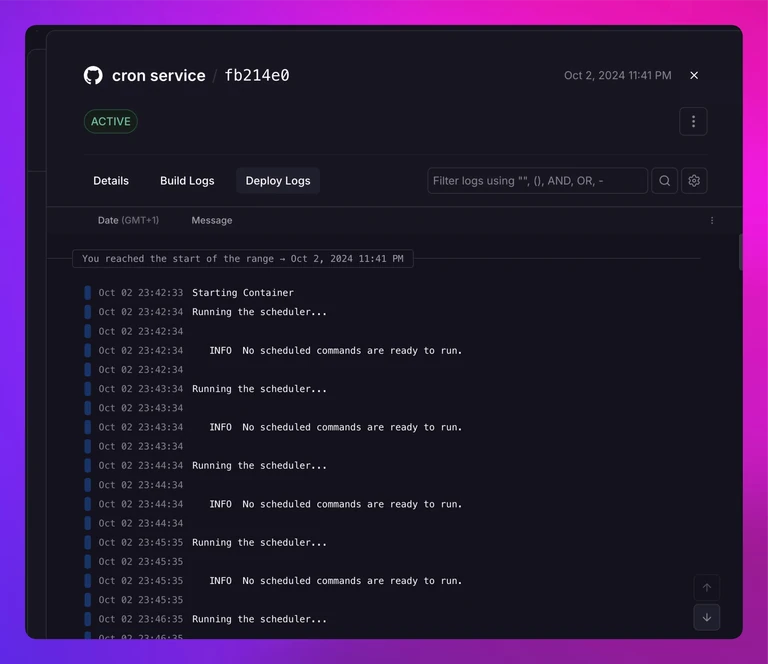Click the GitHub logo icon
Screen dimensions: 768x664
point(93,75)
